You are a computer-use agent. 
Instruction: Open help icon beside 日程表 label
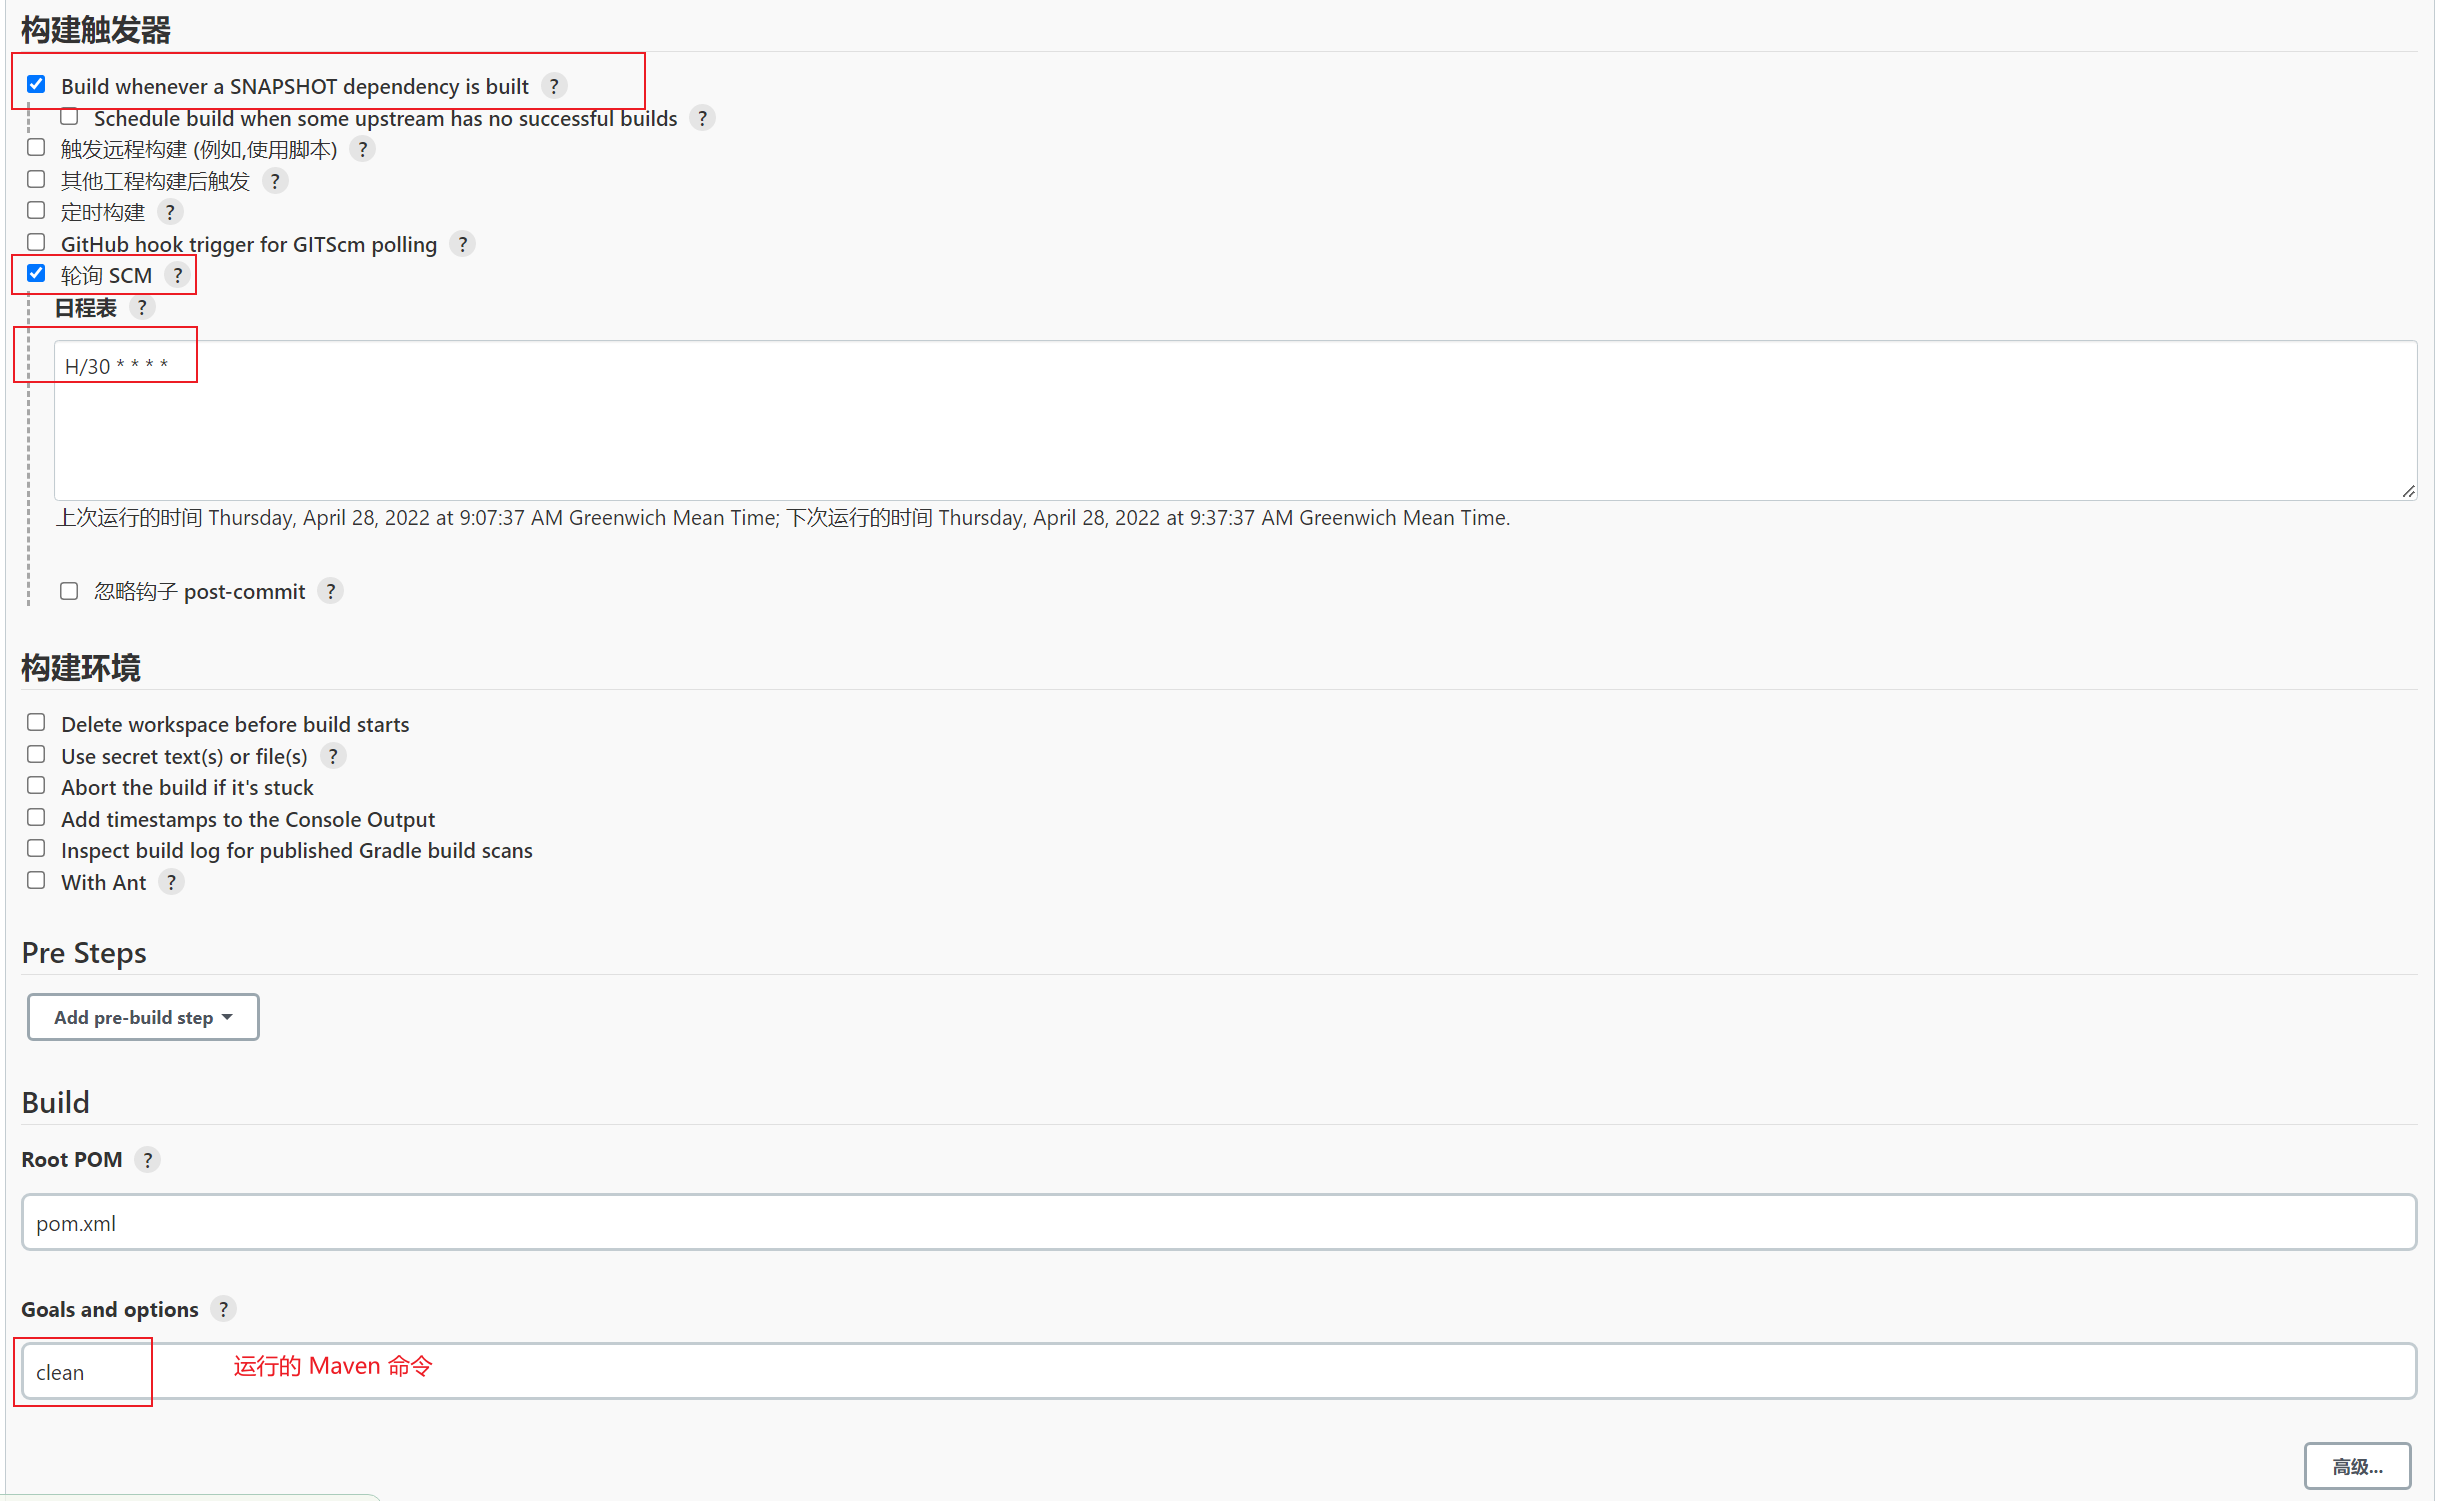click(x=142, y=308)
